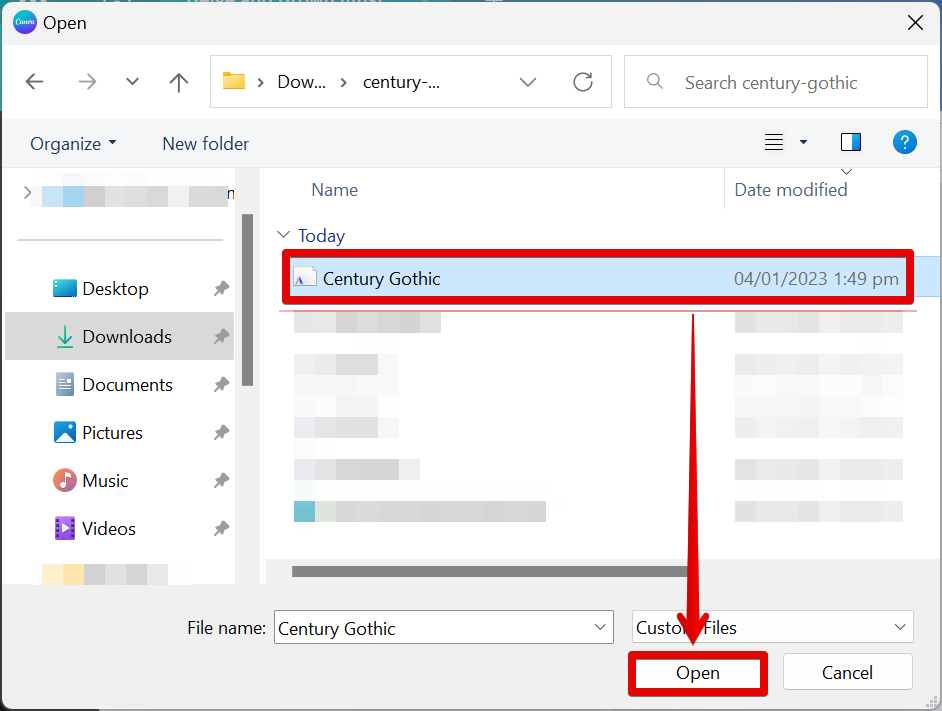Viewport: 942px width, 711px height.
Task: Toggle the preview pane icon
Action: click(x=851, y=142)
